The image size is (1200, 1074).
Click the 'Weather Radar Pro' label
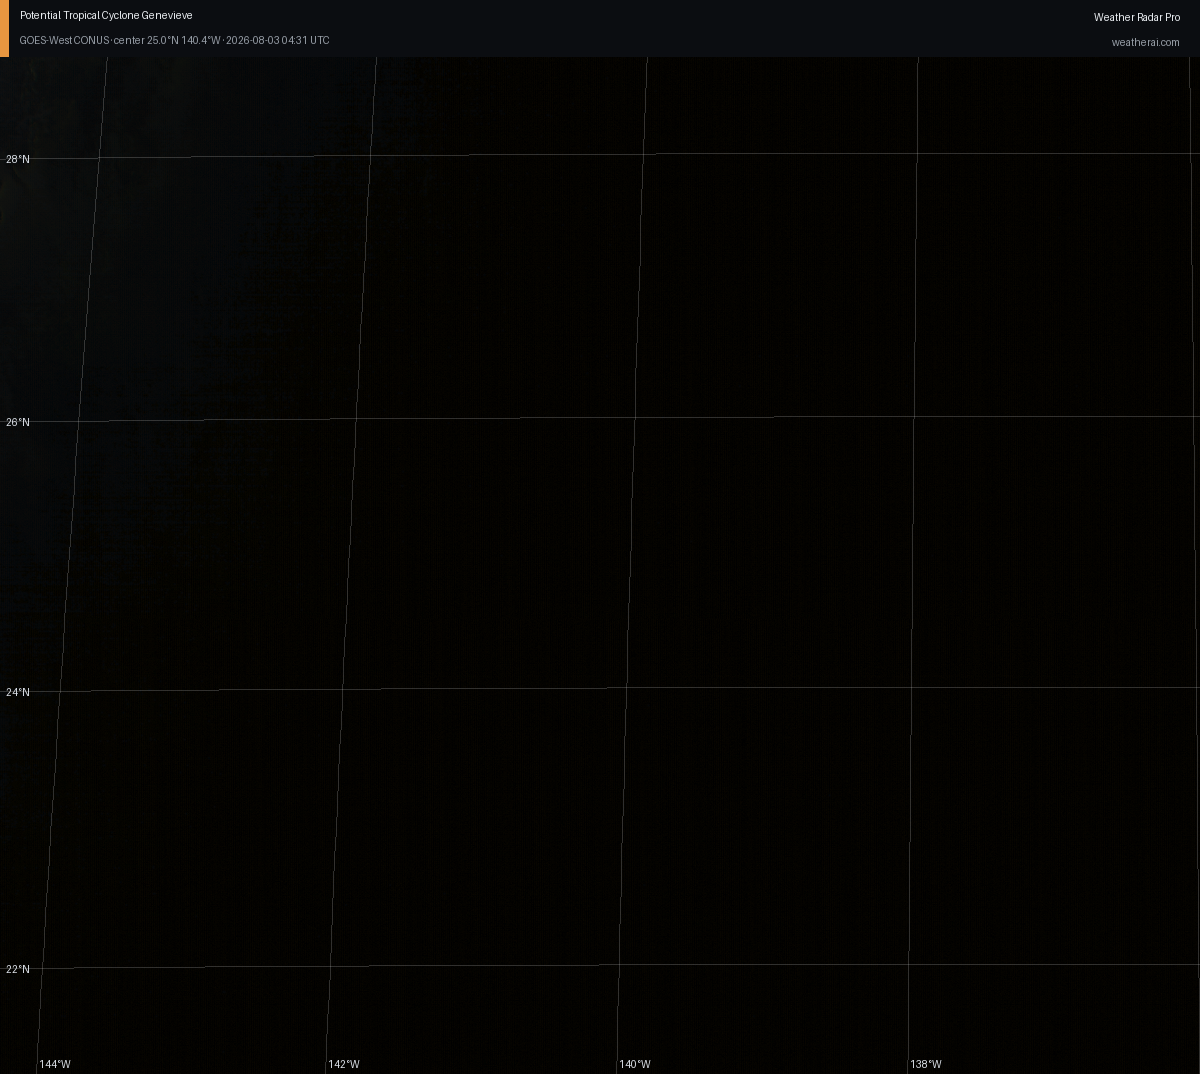(1137, 18)
